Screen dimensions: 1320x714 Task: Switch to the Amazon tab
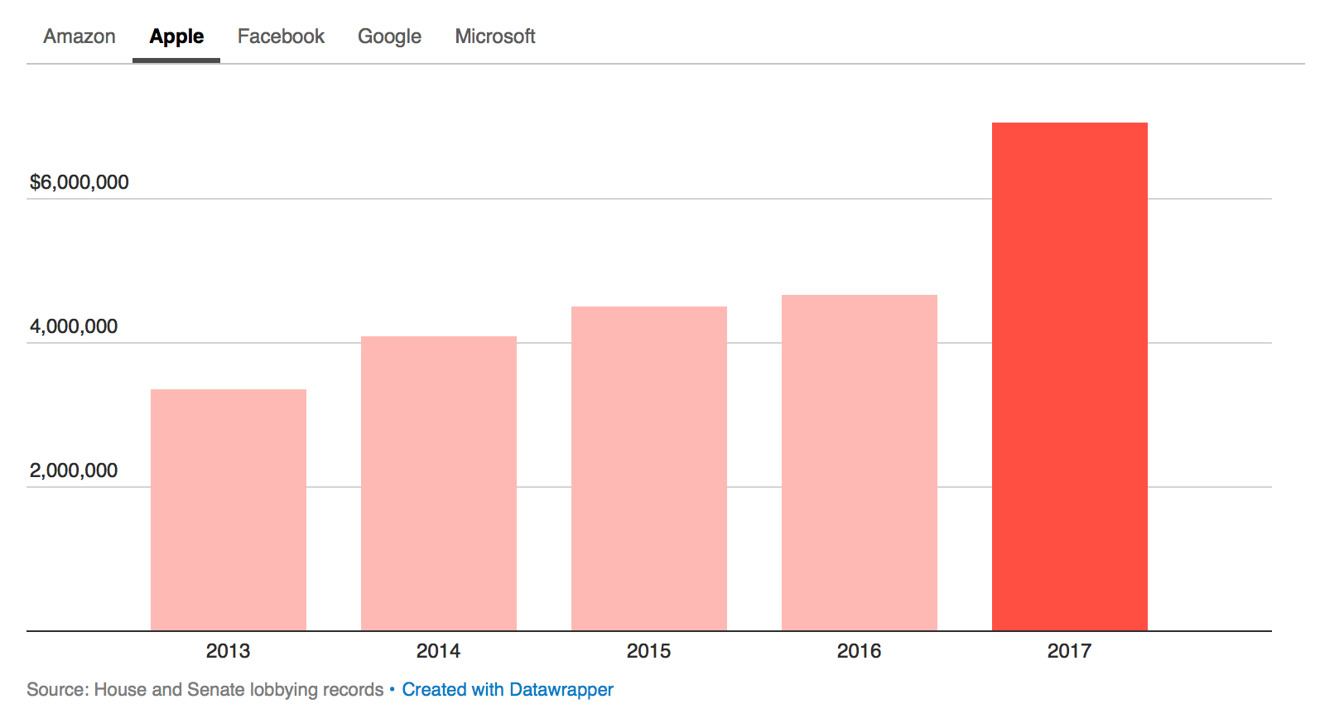point(79,37)
